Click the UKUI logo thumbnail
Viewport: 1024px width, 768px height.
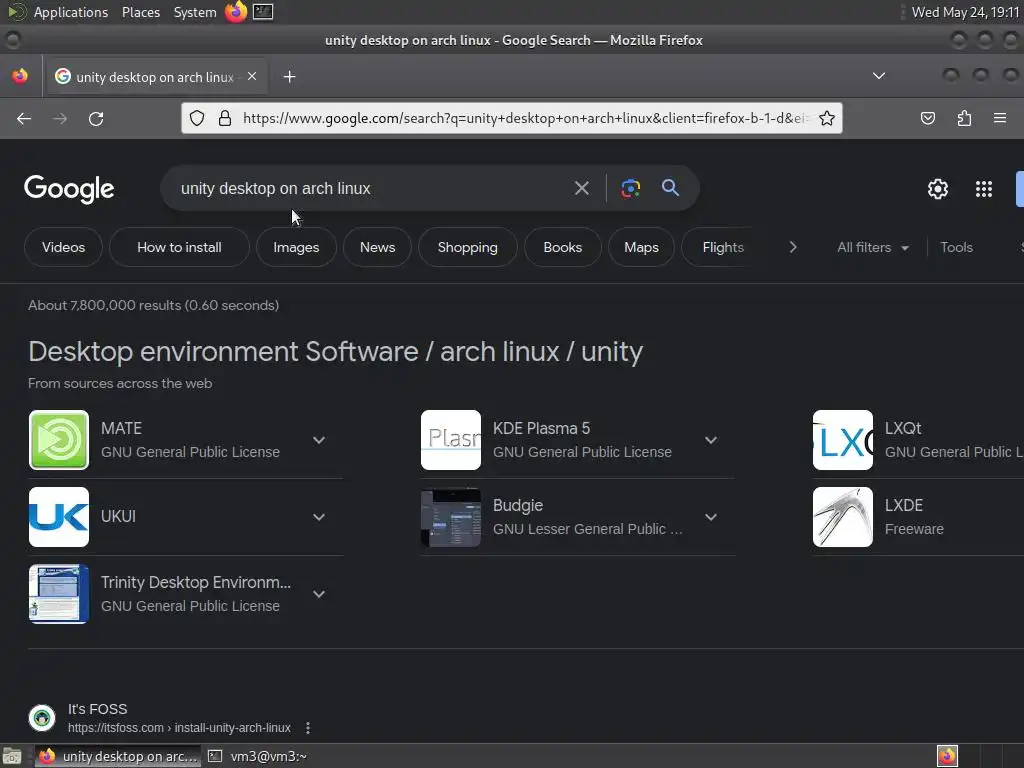59,517
